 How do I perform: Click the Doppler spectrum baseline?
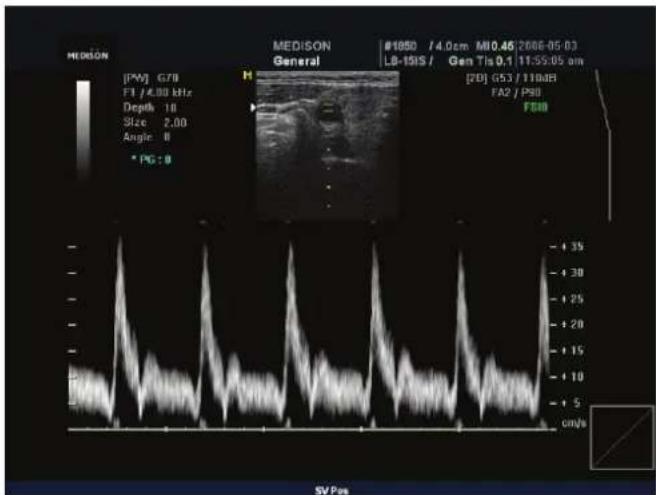pyautogui.click(x=312, y=429)
